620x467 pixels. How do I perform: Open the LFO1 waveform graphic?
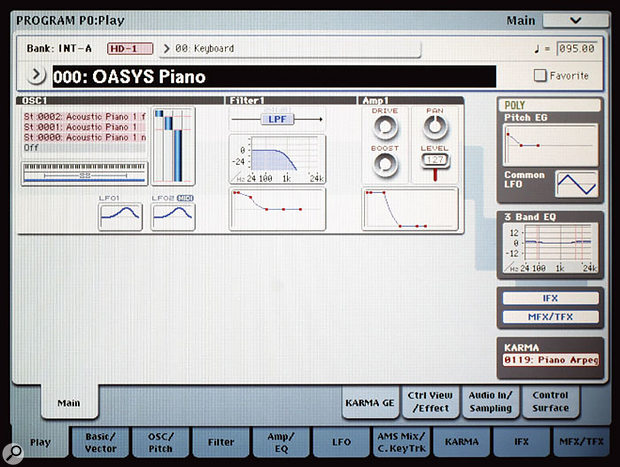point(120,216)
